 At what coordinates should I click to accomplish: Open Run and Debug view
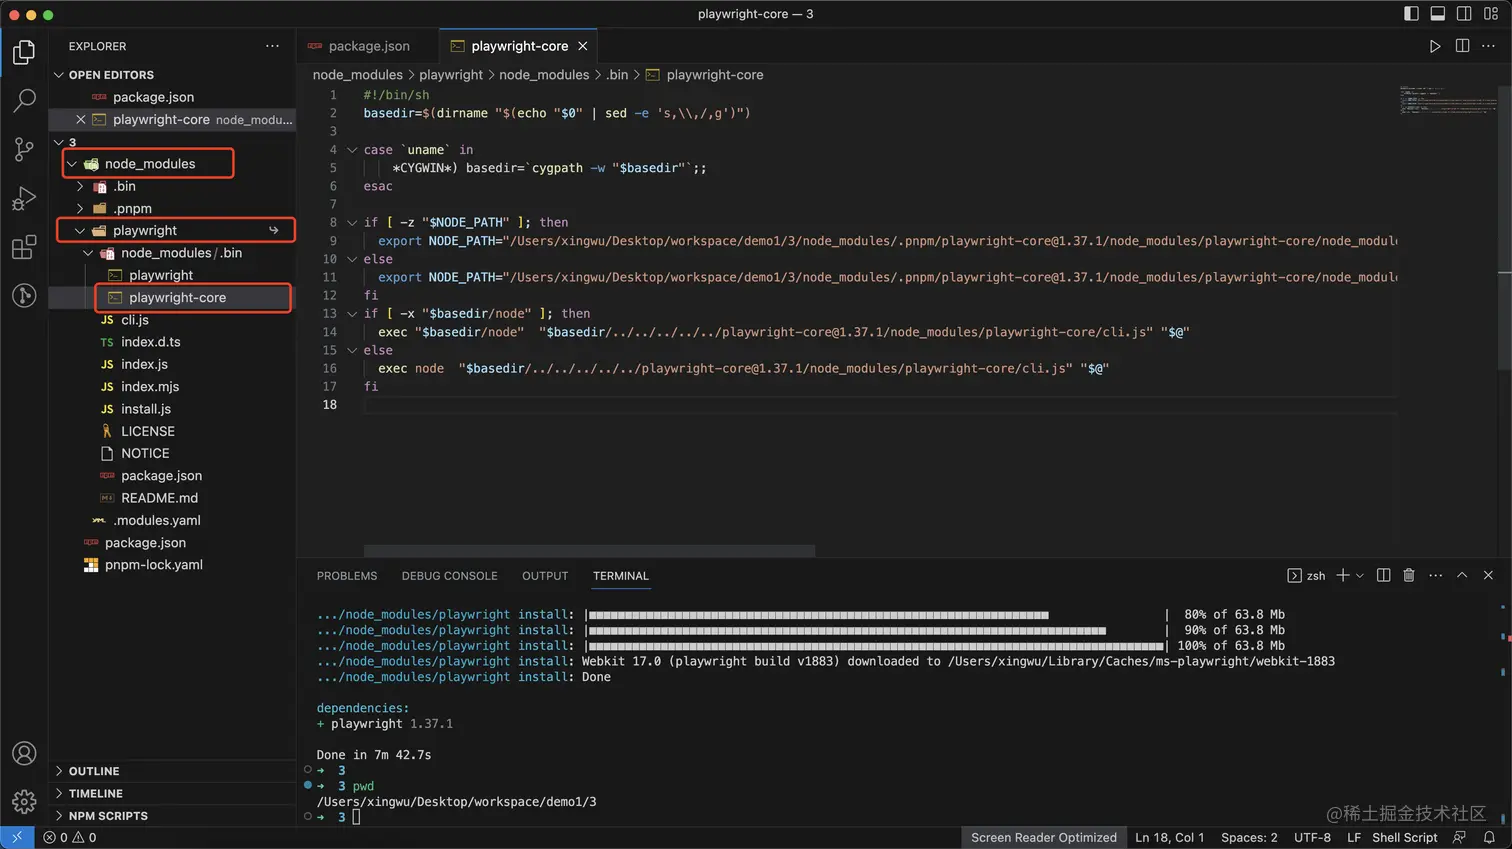[24, 198]
